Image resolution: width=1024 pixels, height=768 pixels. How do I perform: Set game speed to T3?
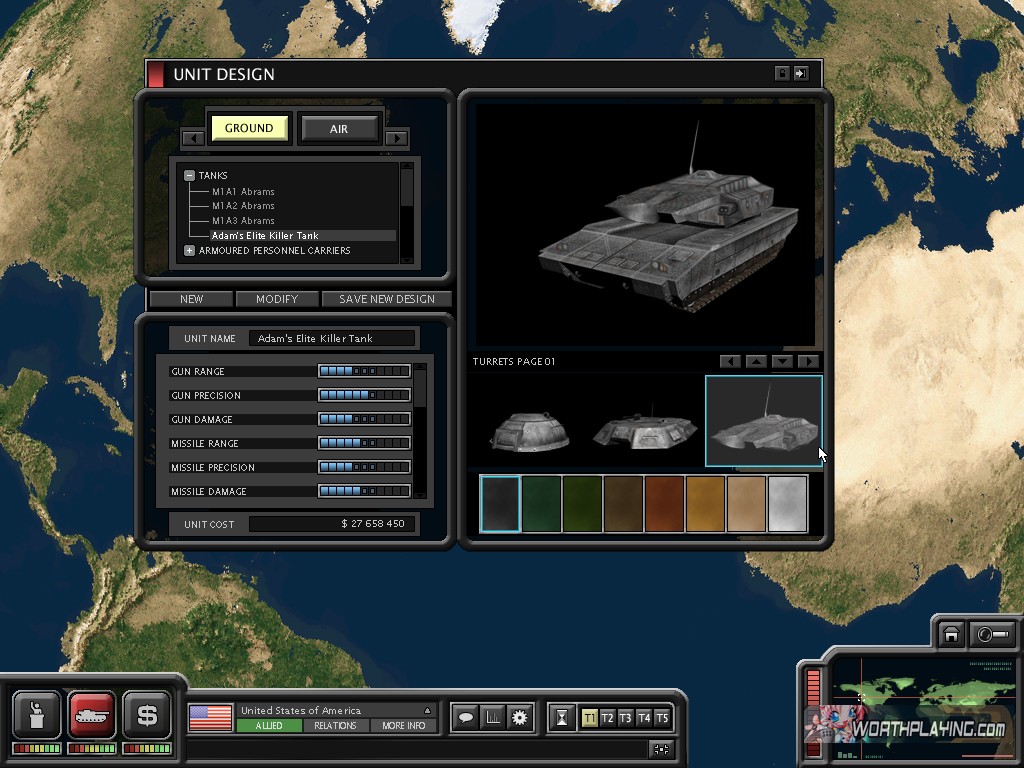625,717
